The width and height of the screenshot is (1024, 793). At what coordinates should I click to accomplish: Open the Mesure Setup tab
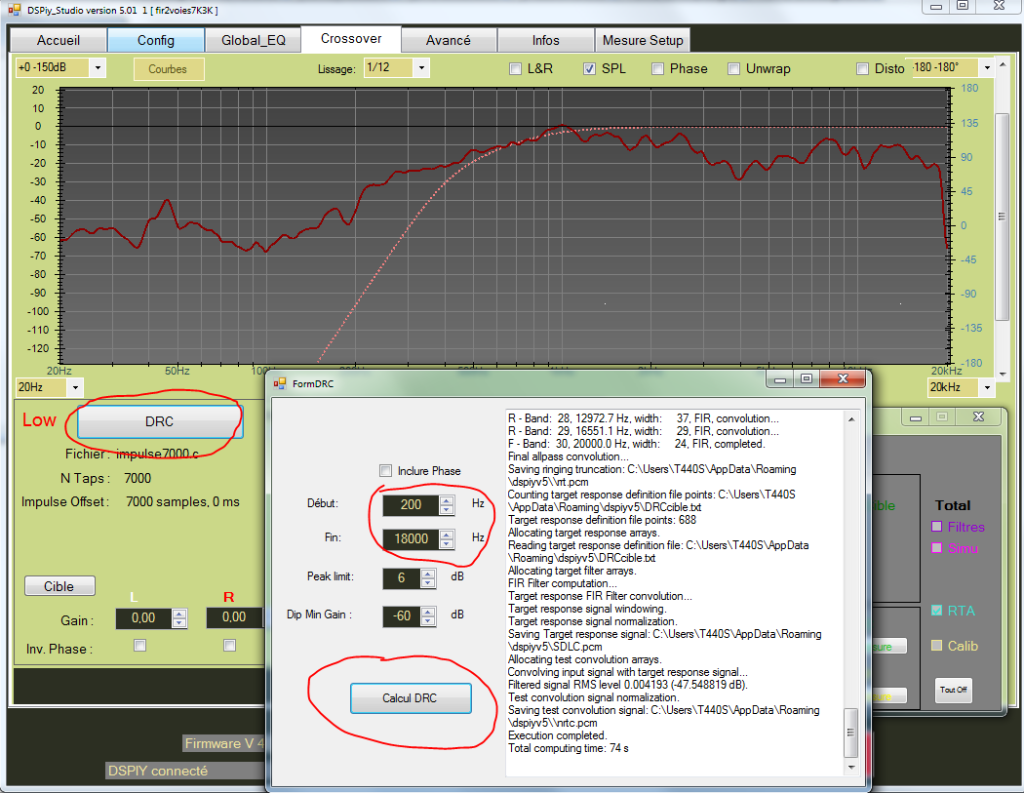pos(641,41)
